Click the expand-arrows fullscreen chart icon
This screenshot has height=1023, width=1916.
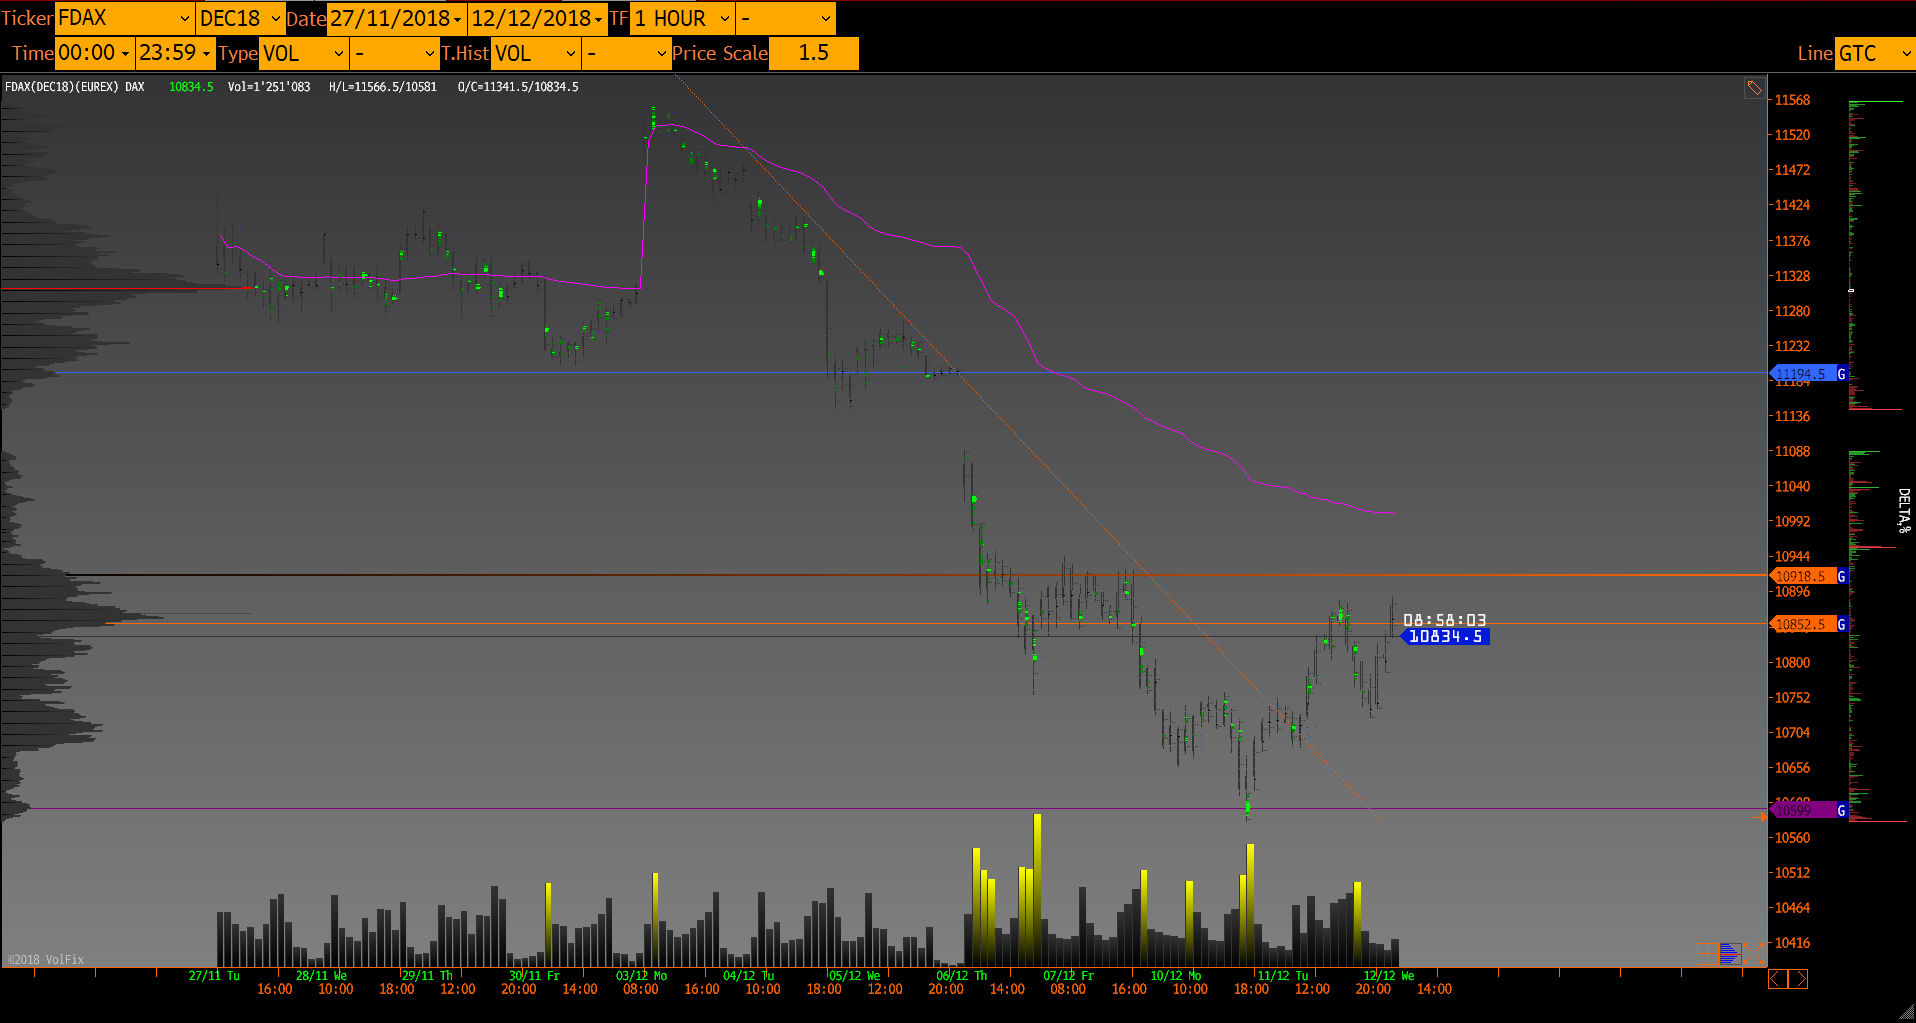tap(1754, 954)
